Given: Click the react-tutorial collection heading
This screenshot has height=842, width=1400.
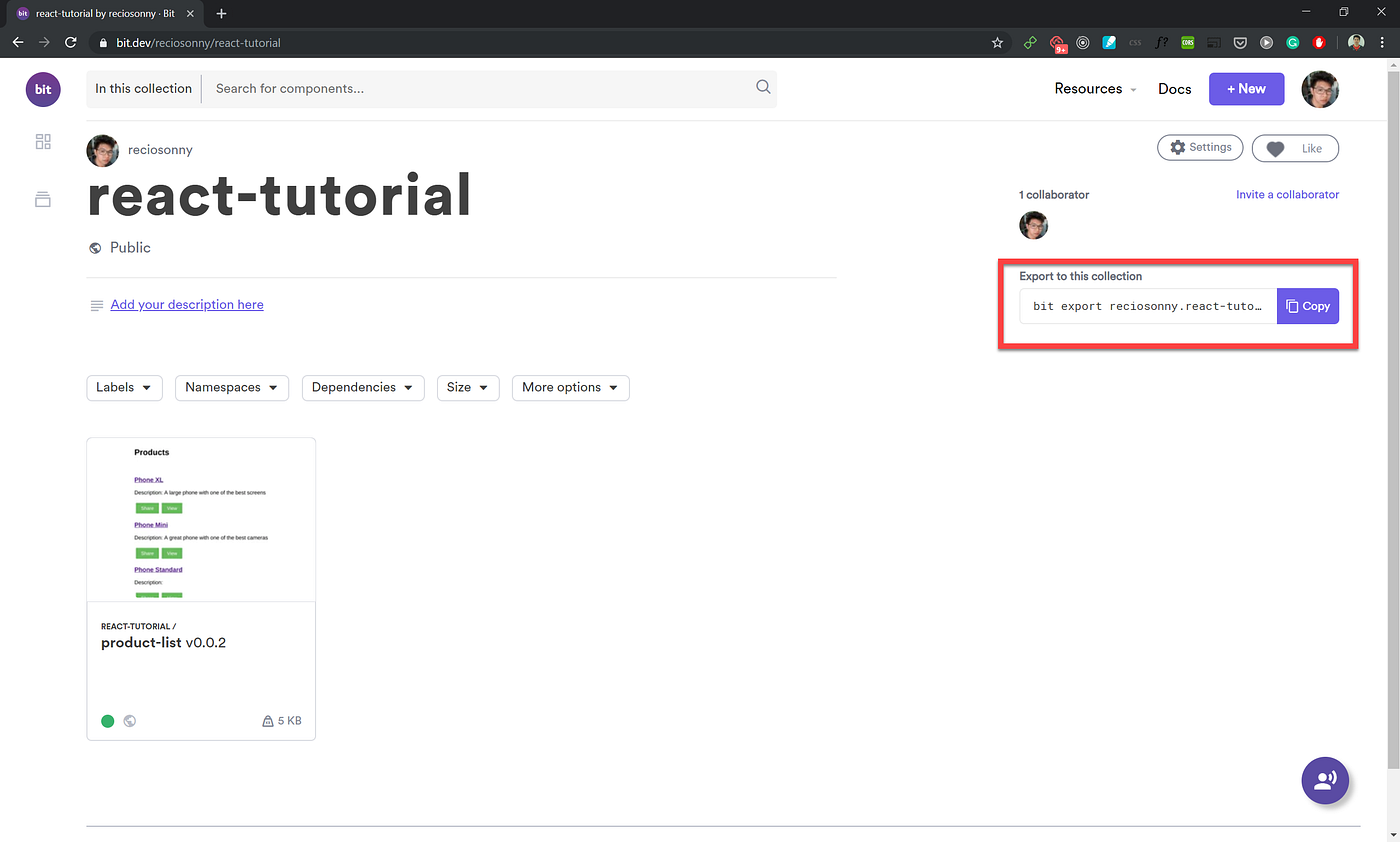Looking at the screenshot, I should tap(279, 196).
